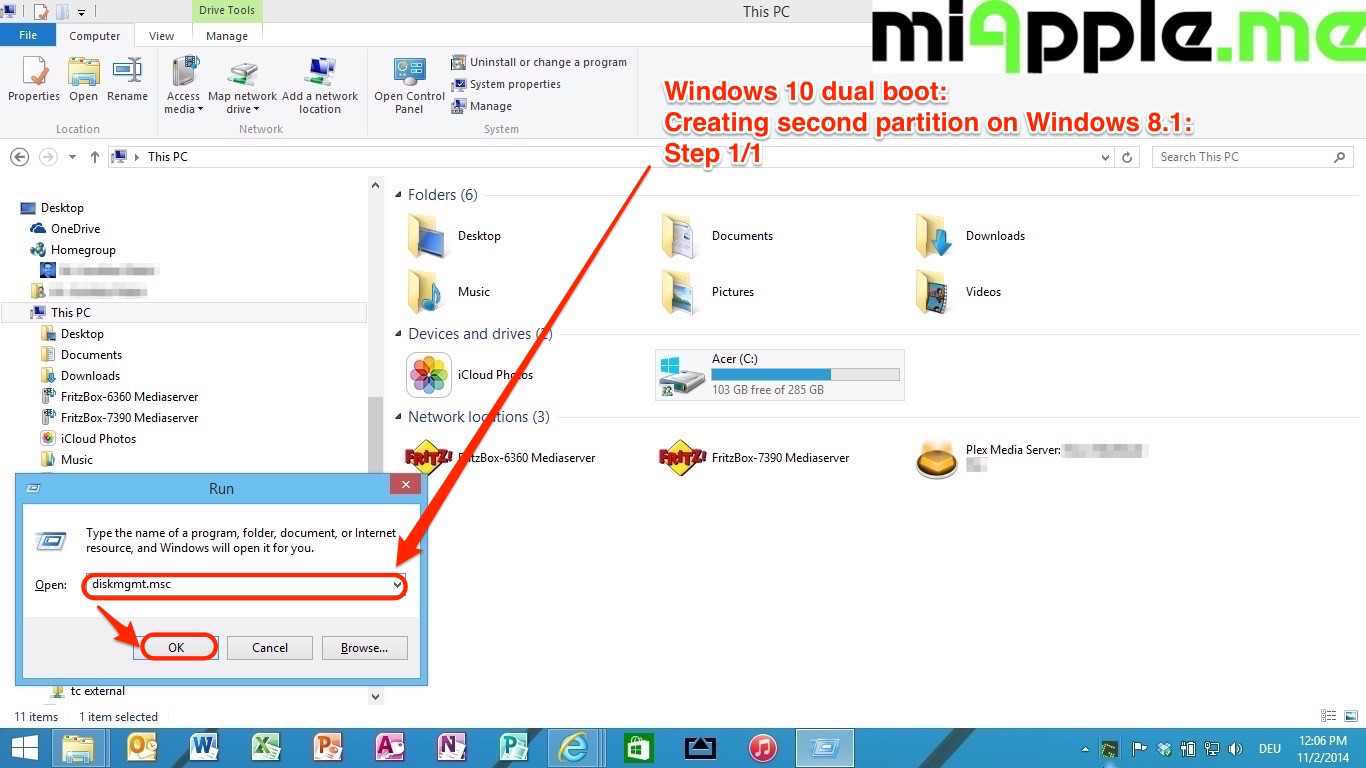Open iTunes from the taskbar

tap(763, 748)
